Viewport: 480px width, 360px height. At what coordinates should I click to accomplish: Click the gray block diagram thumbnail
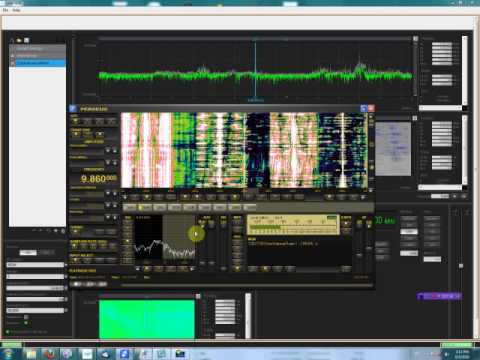(393, 149)
